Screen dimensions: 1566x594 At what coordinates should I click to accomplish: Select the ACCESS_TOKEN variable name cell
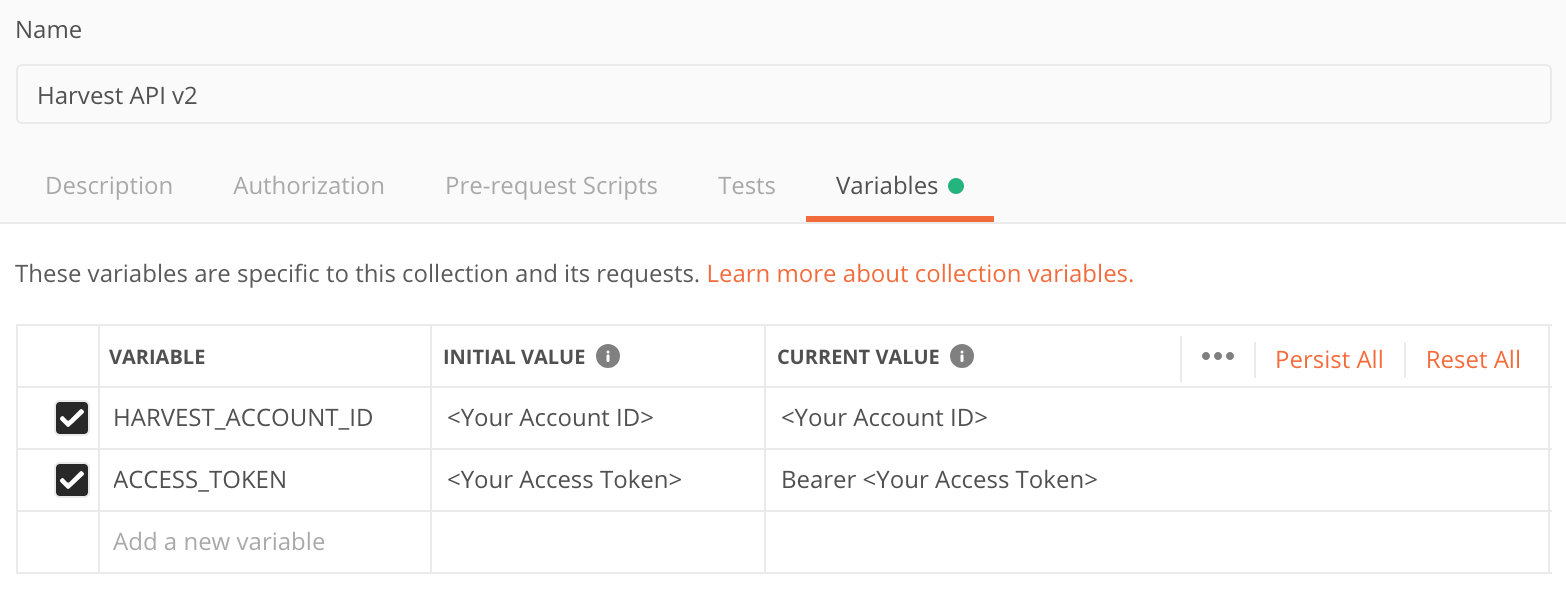265,480
